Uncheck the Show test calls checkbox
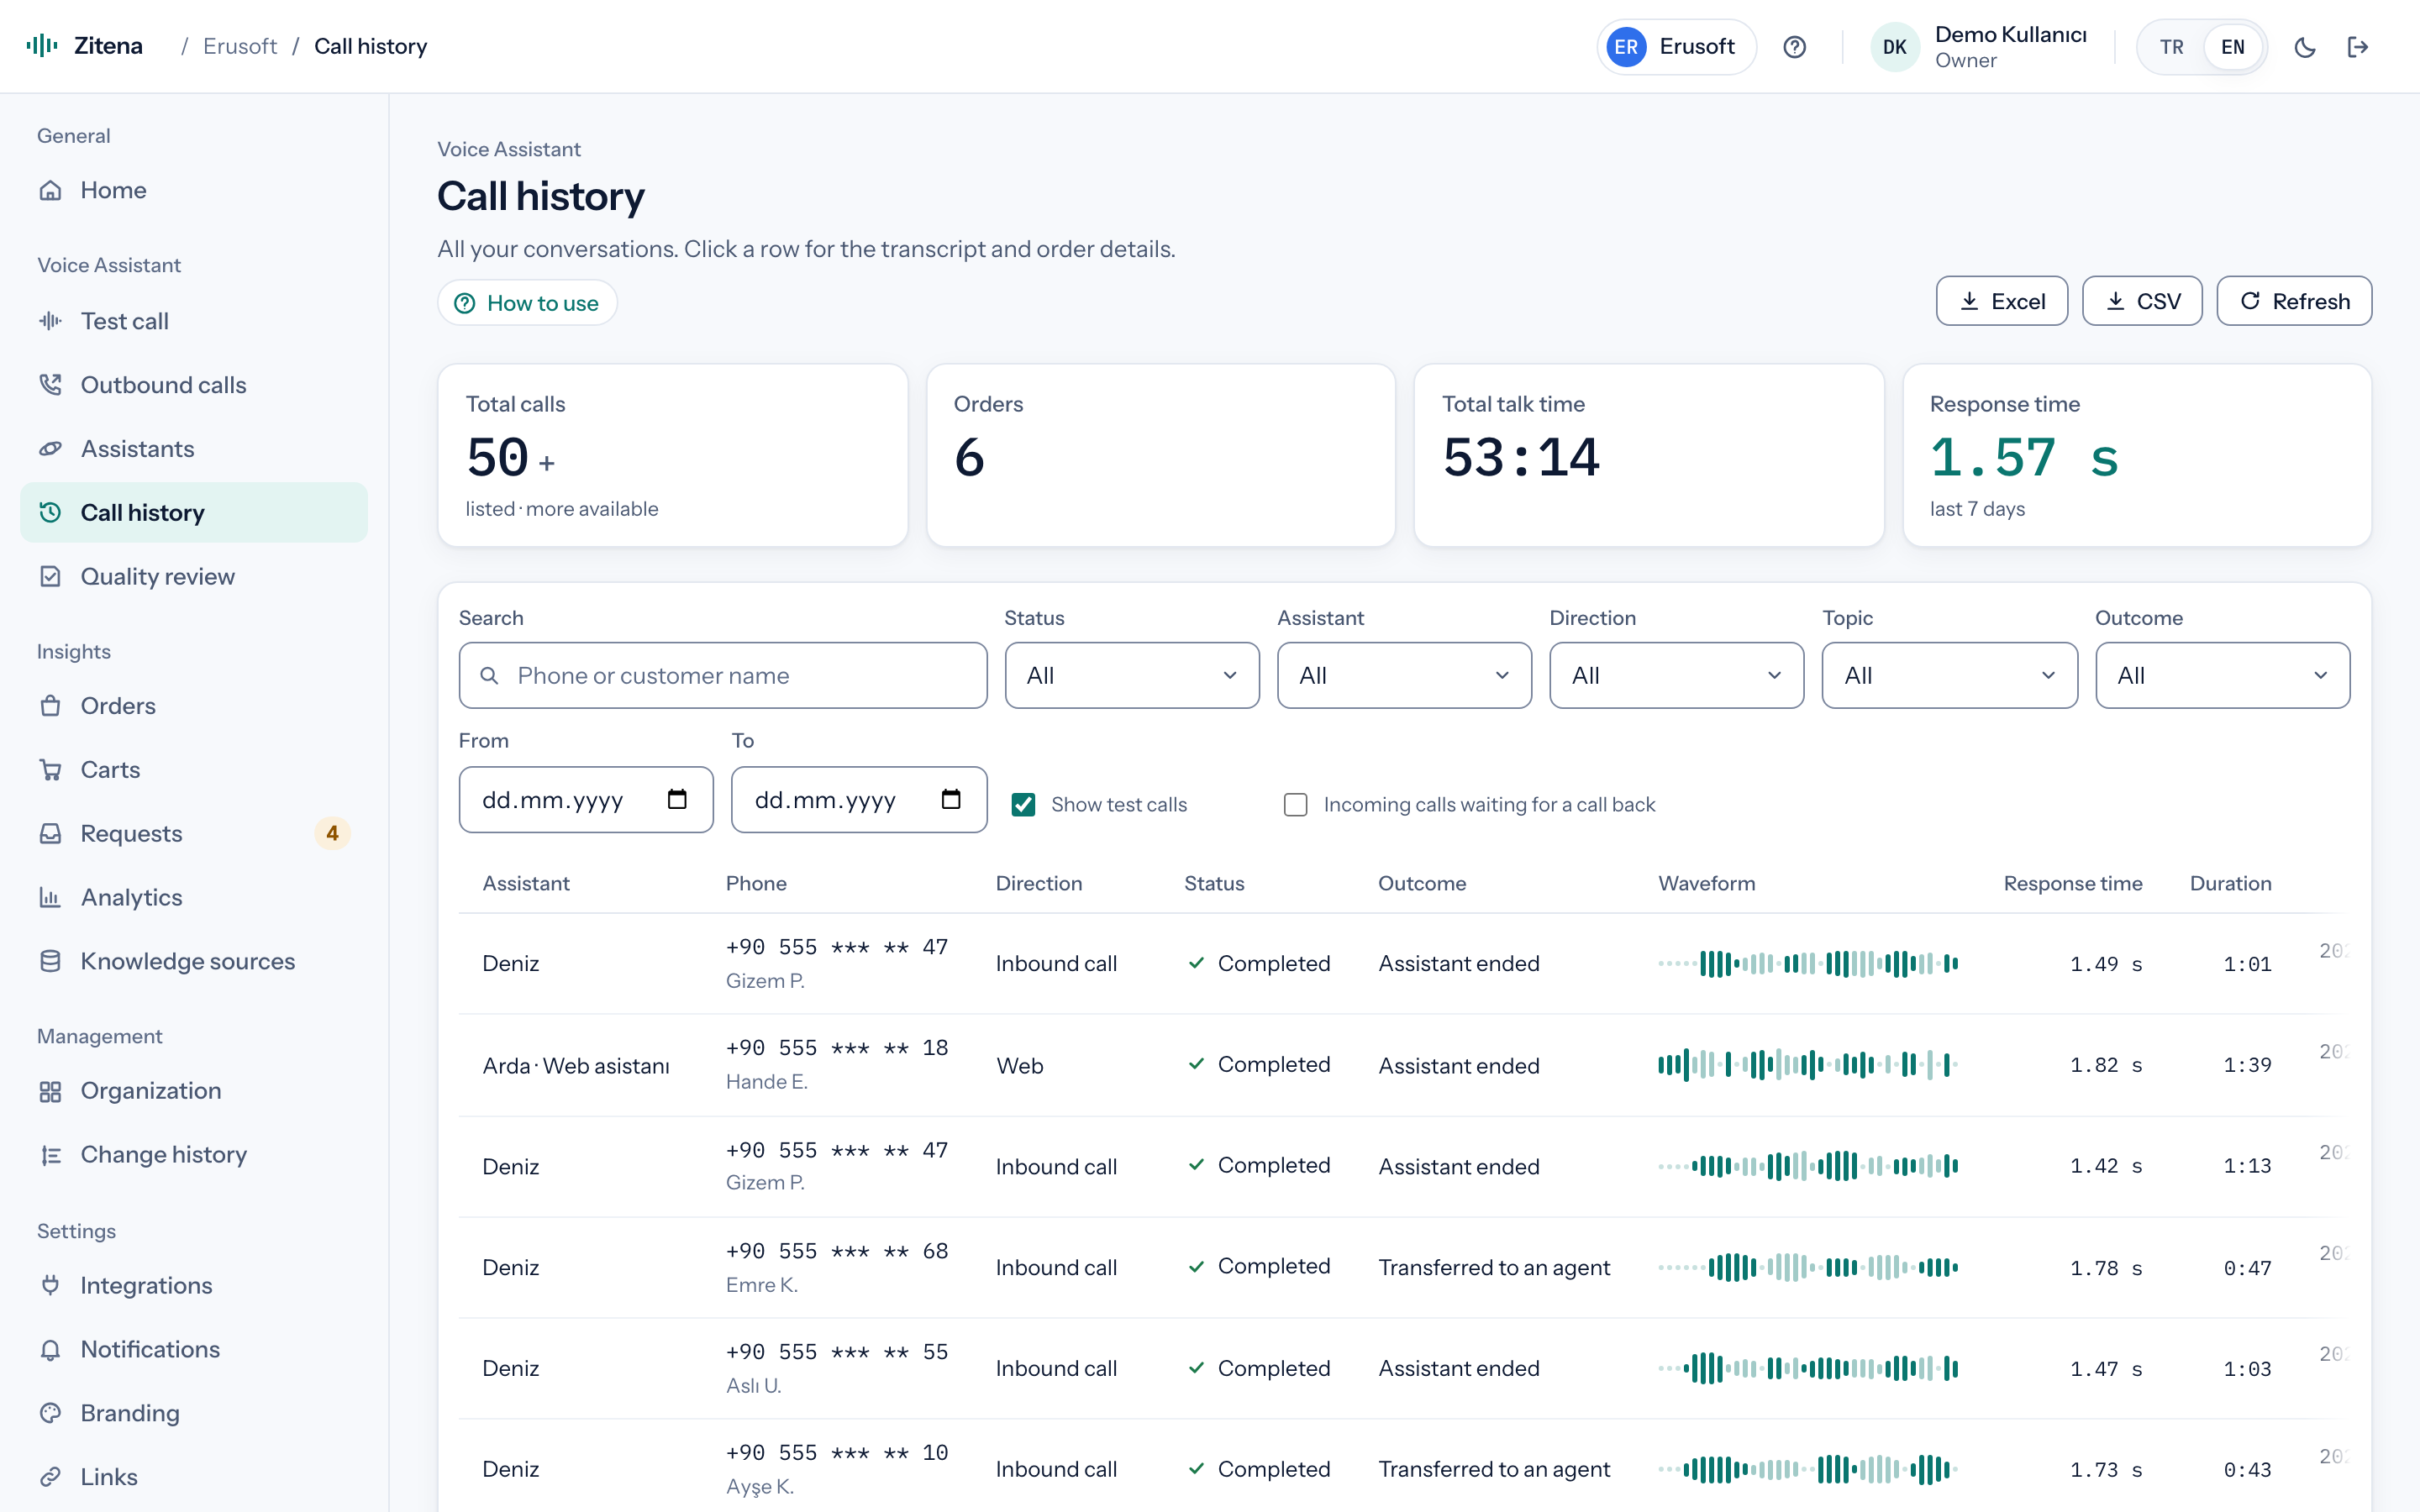 pyautogui.click(x=1023, y=805)
